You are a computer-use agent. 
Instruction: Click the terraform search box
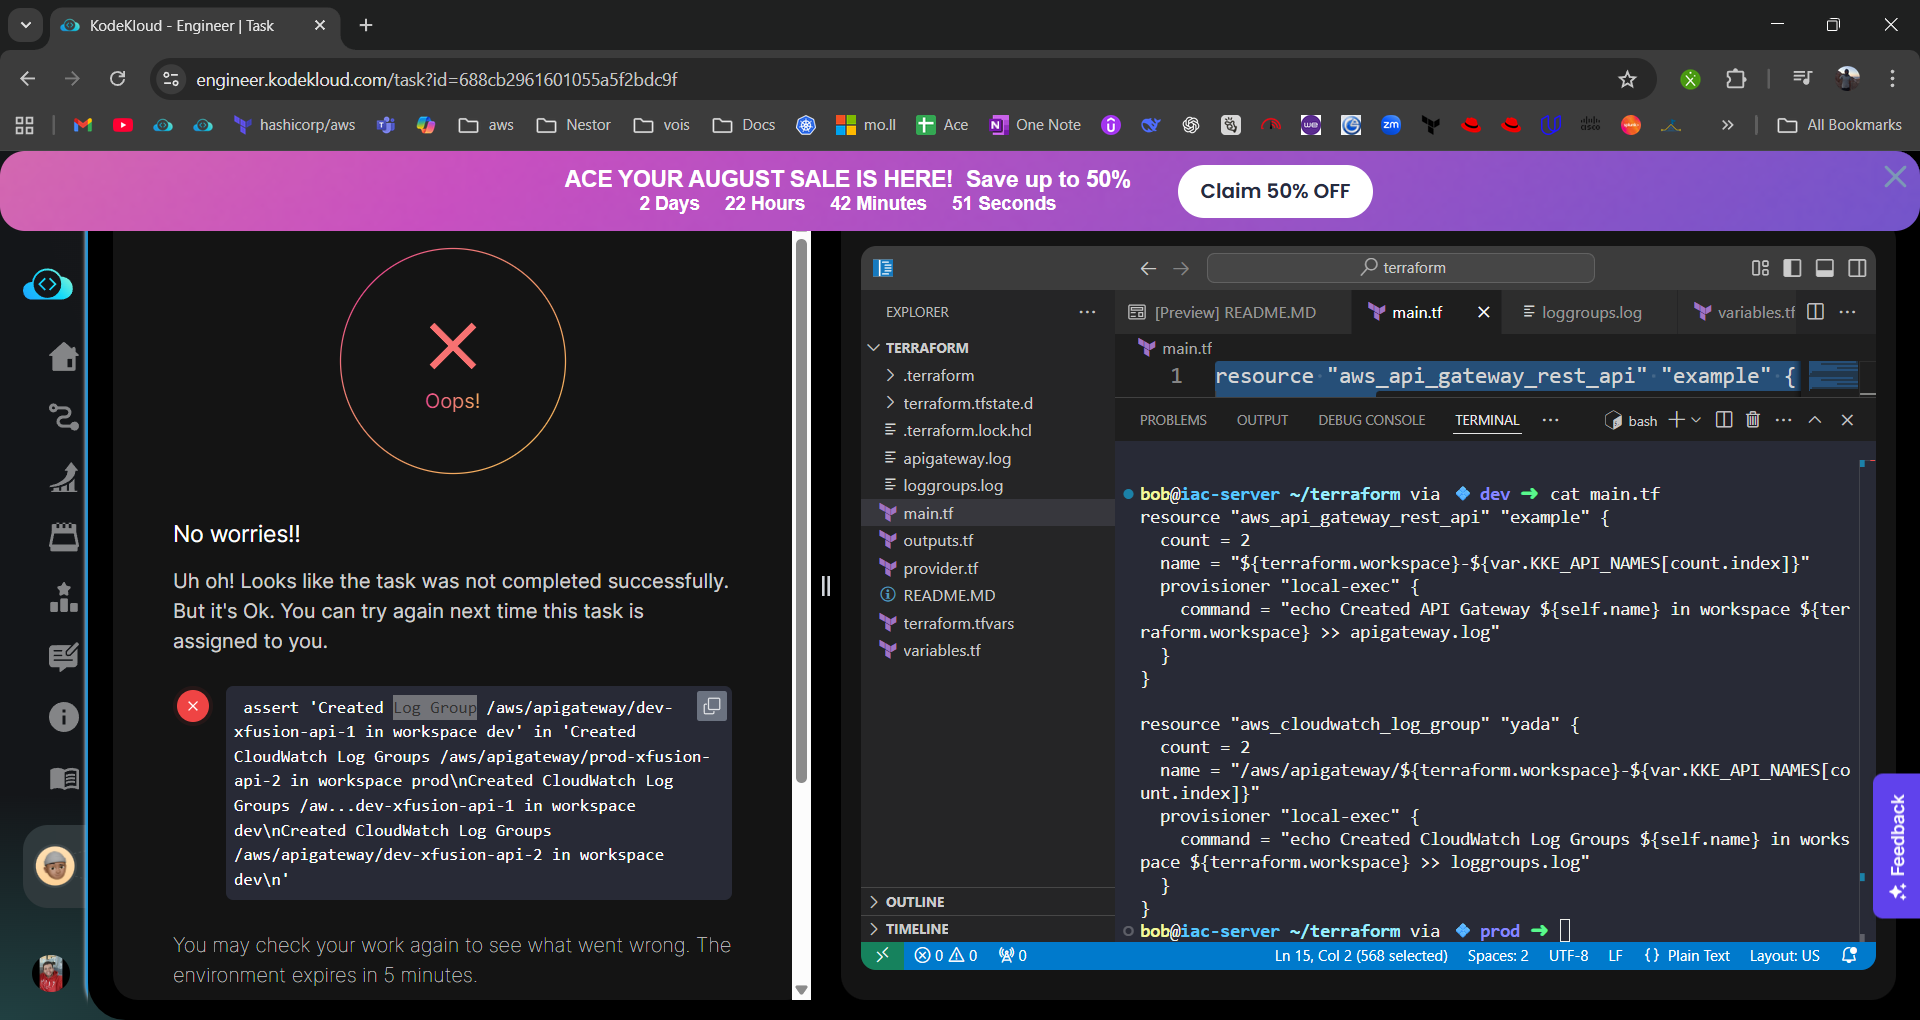tap(1400, 268)
